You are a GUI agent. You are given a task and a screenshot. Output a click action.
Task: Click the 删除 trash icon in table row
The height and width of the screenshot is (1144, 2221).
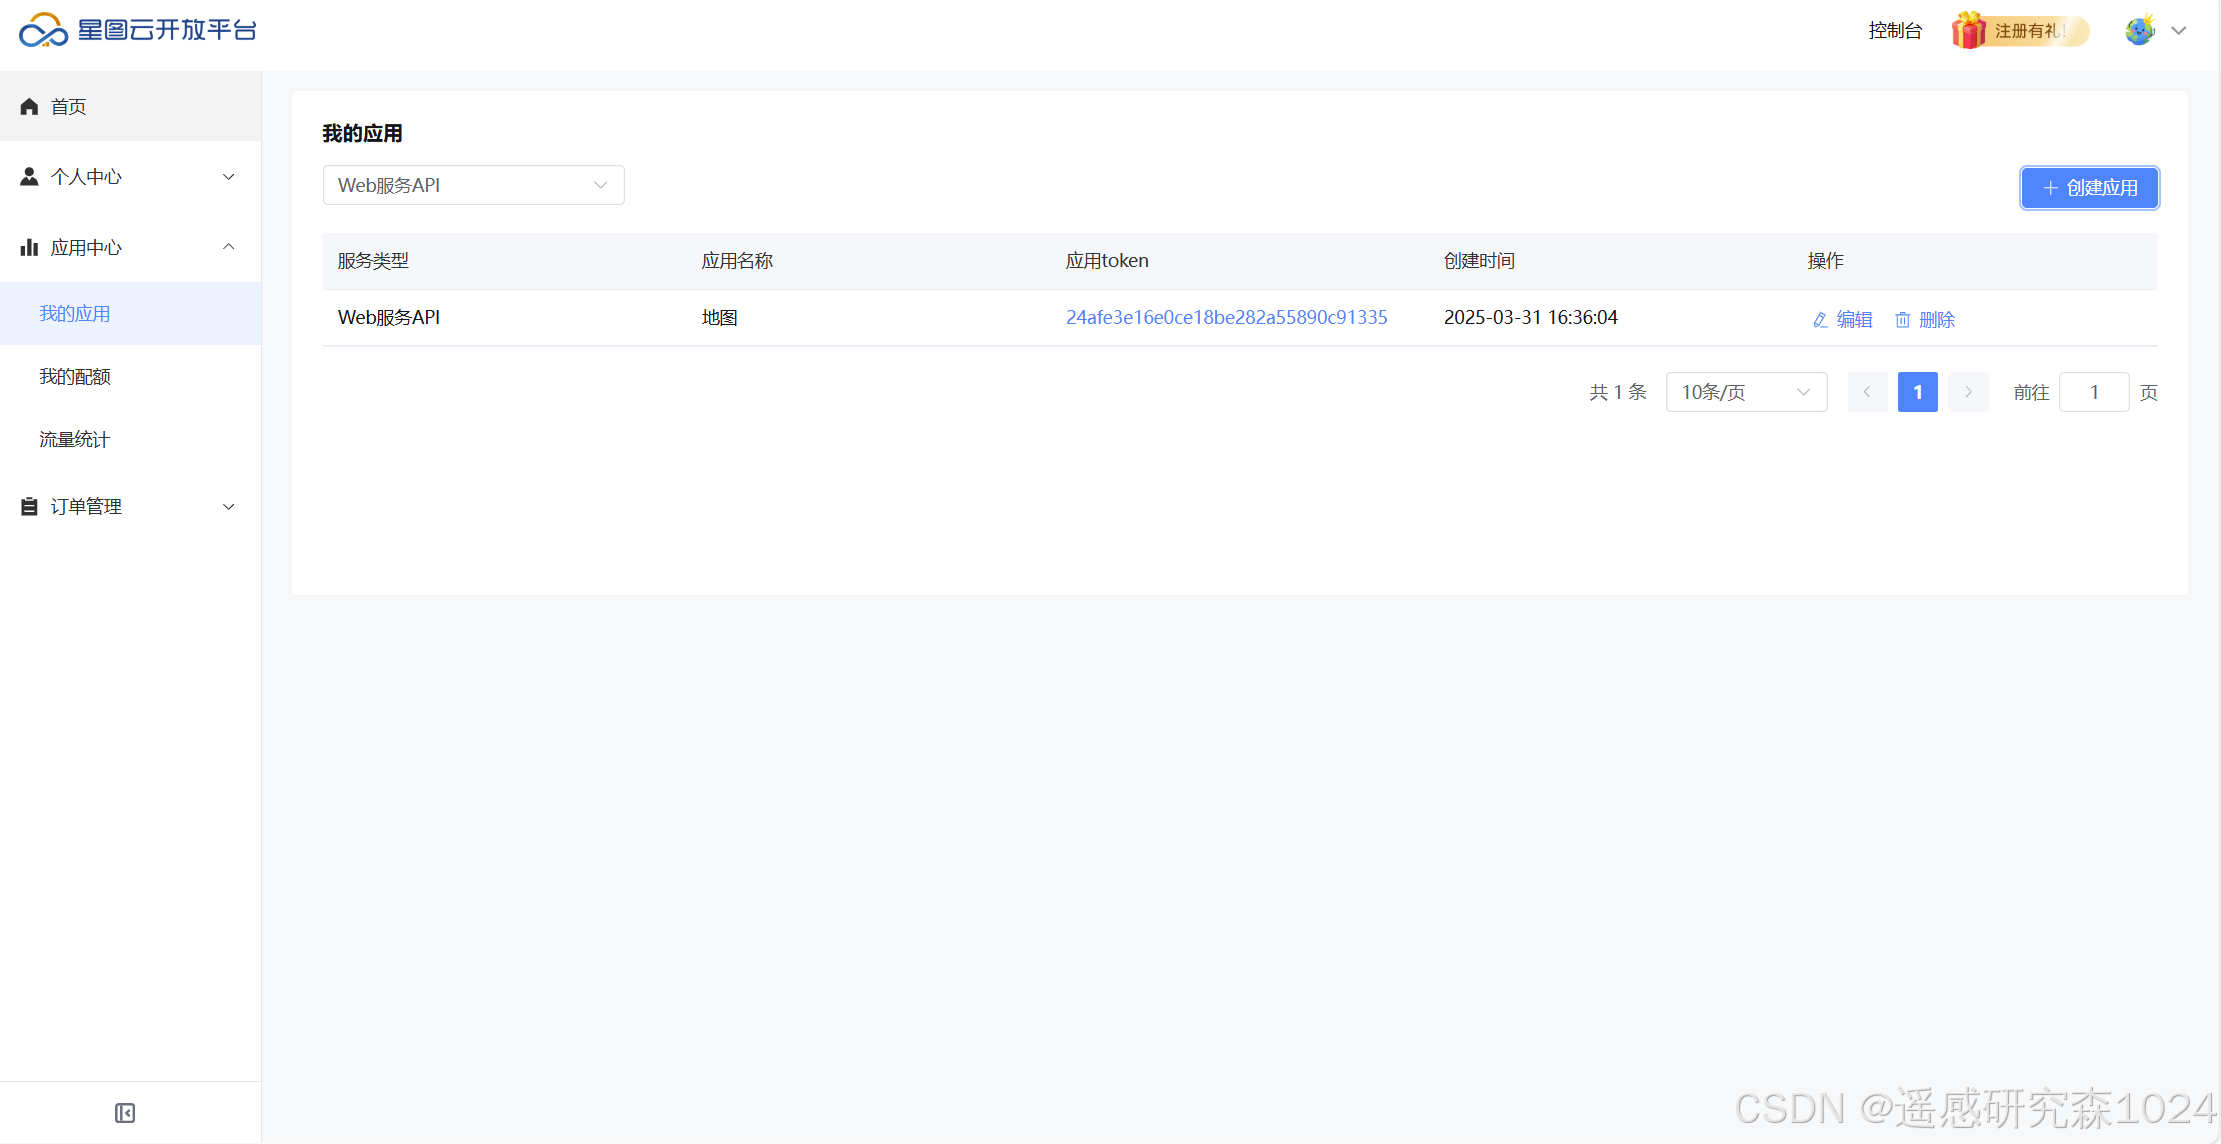point(1902,320)
